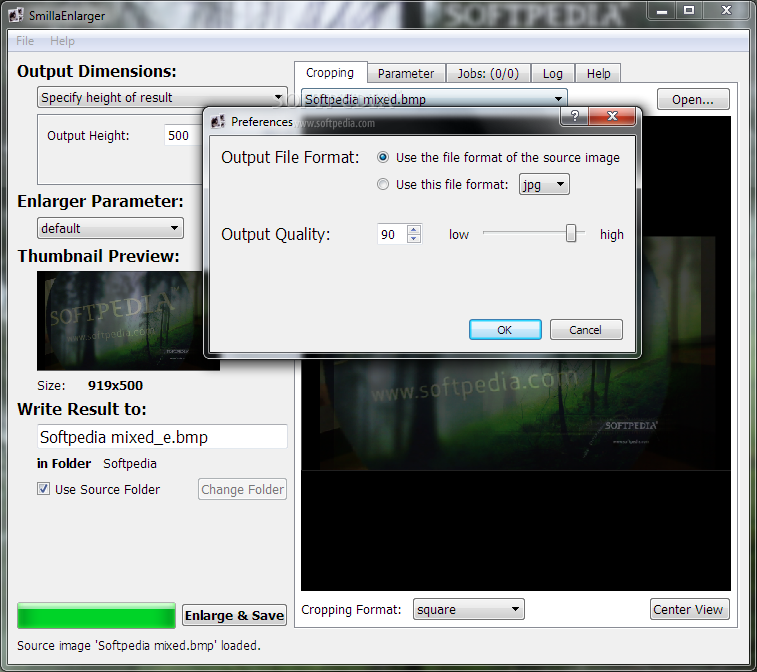This screenshot has height=672, width=757.
Task: Switch to the Log tab
Action: (553, 73)
